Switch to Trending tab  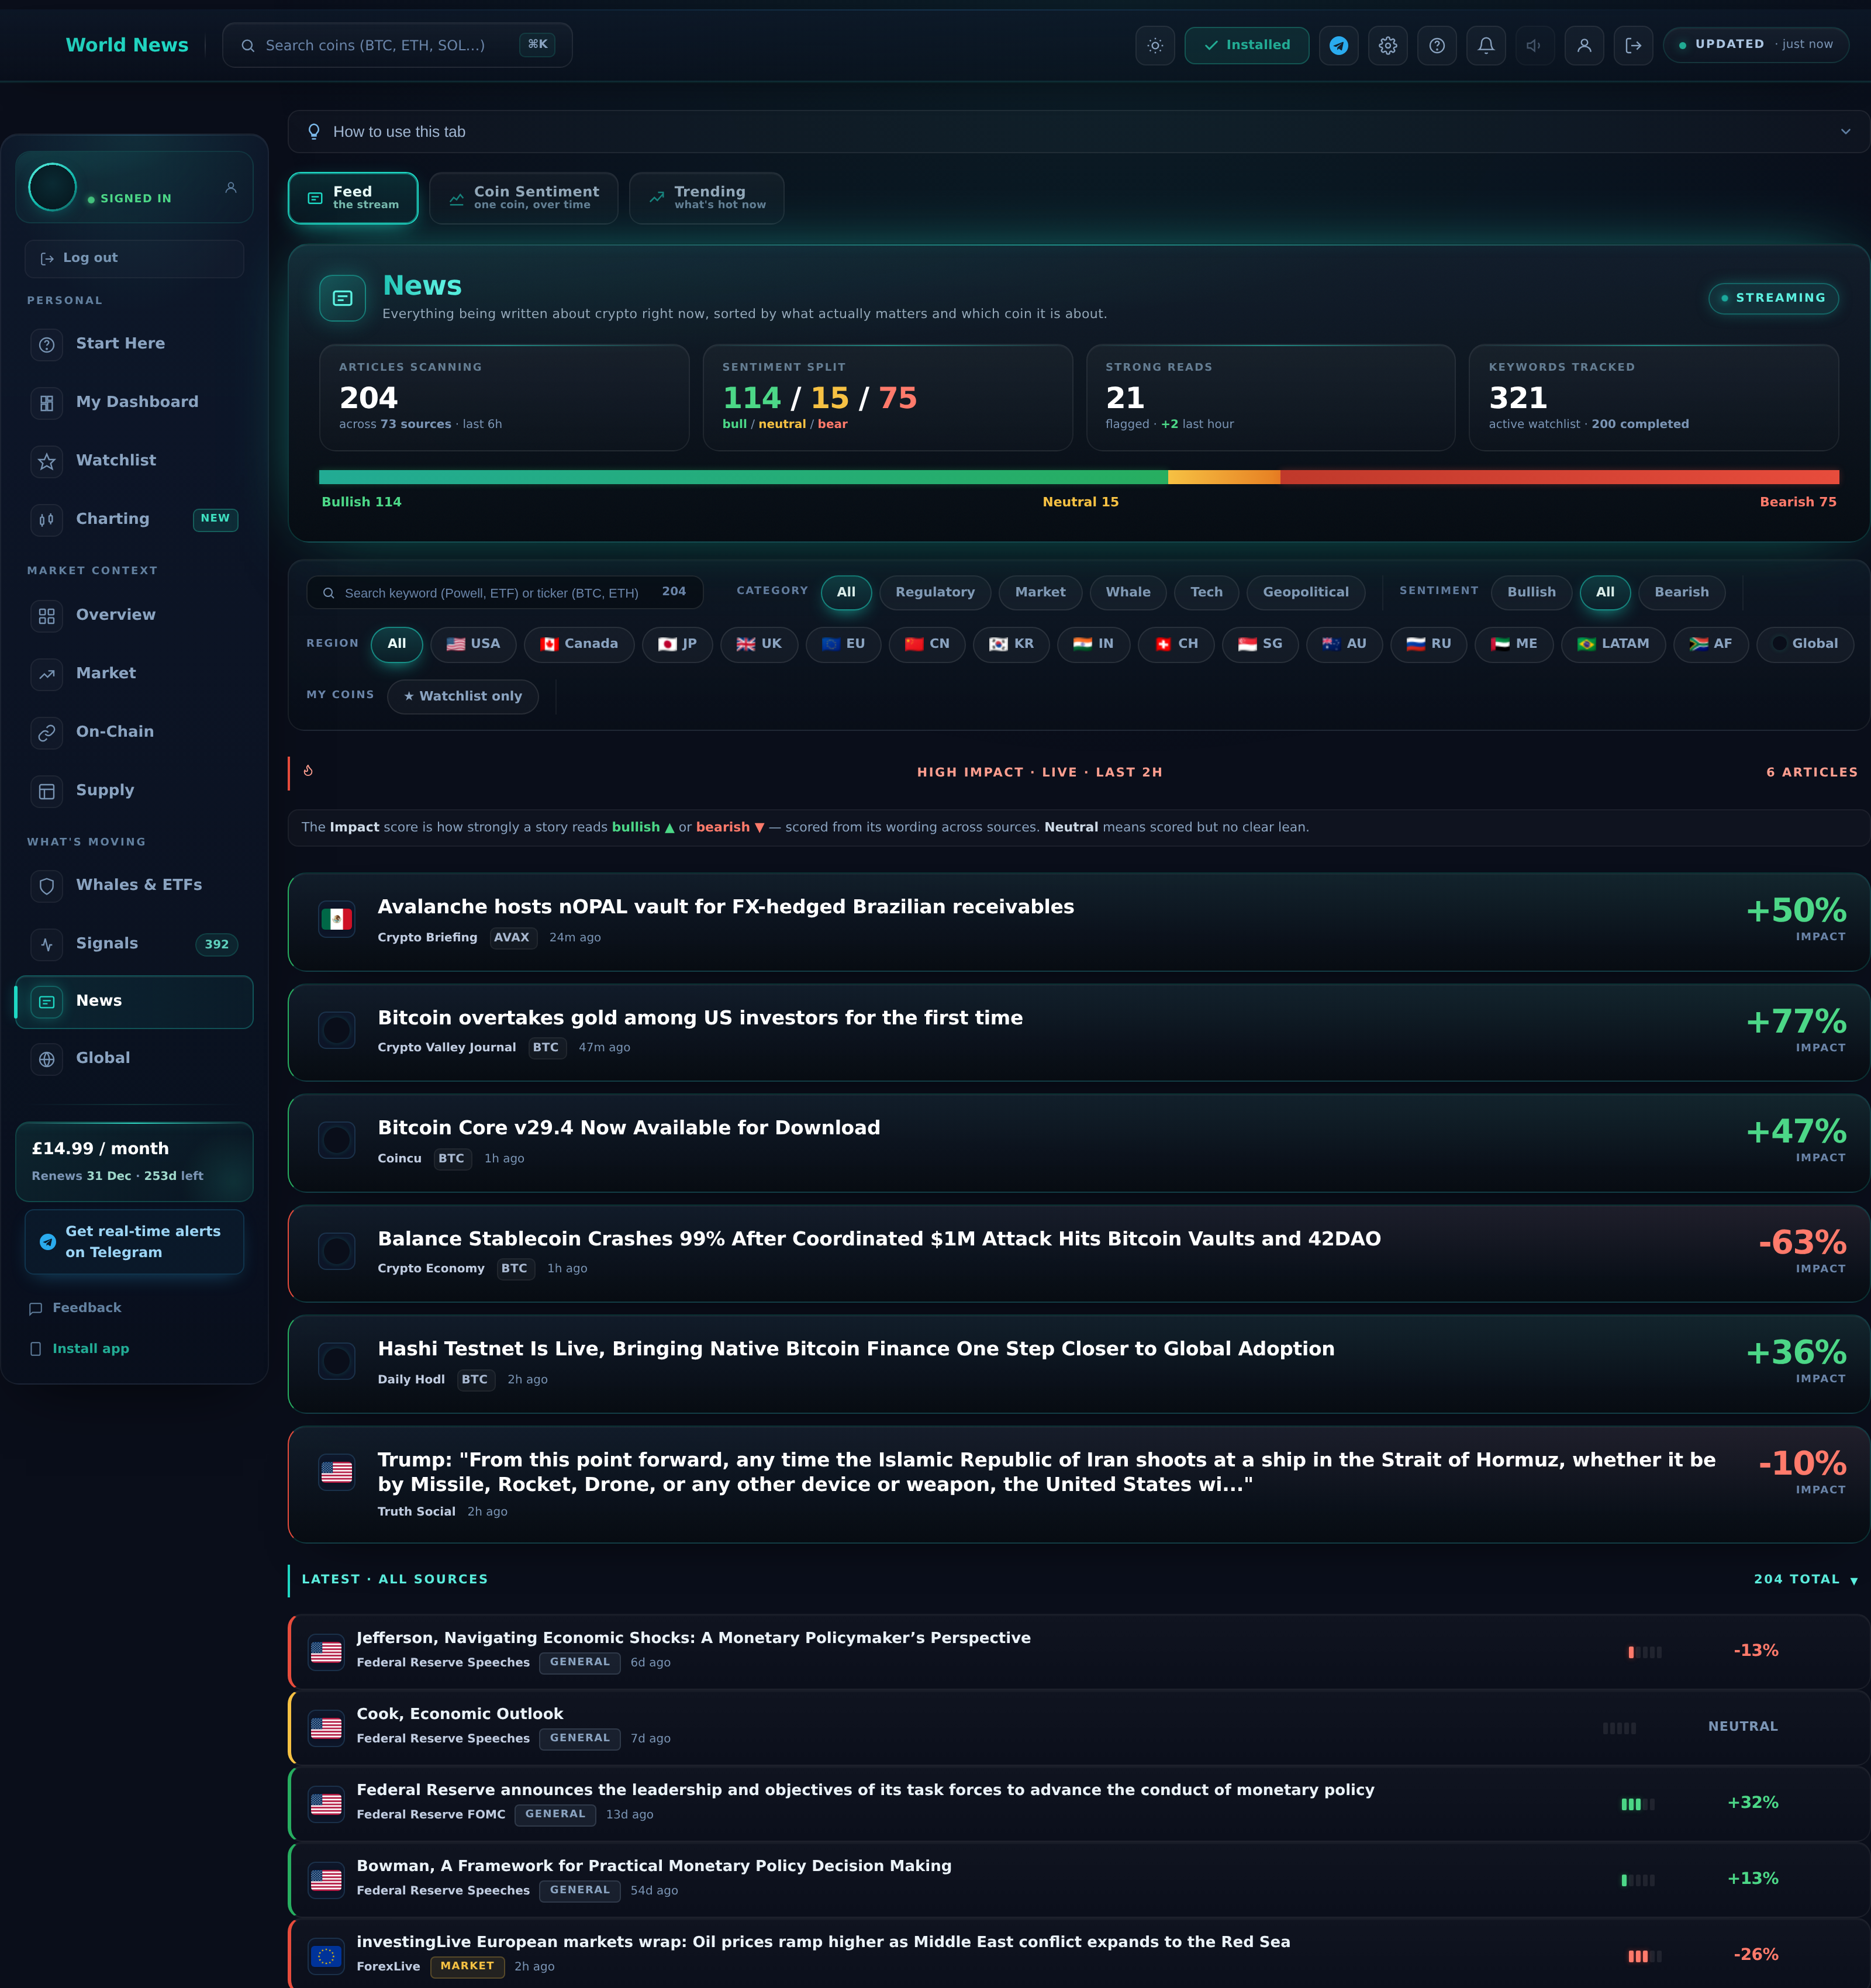706,198
